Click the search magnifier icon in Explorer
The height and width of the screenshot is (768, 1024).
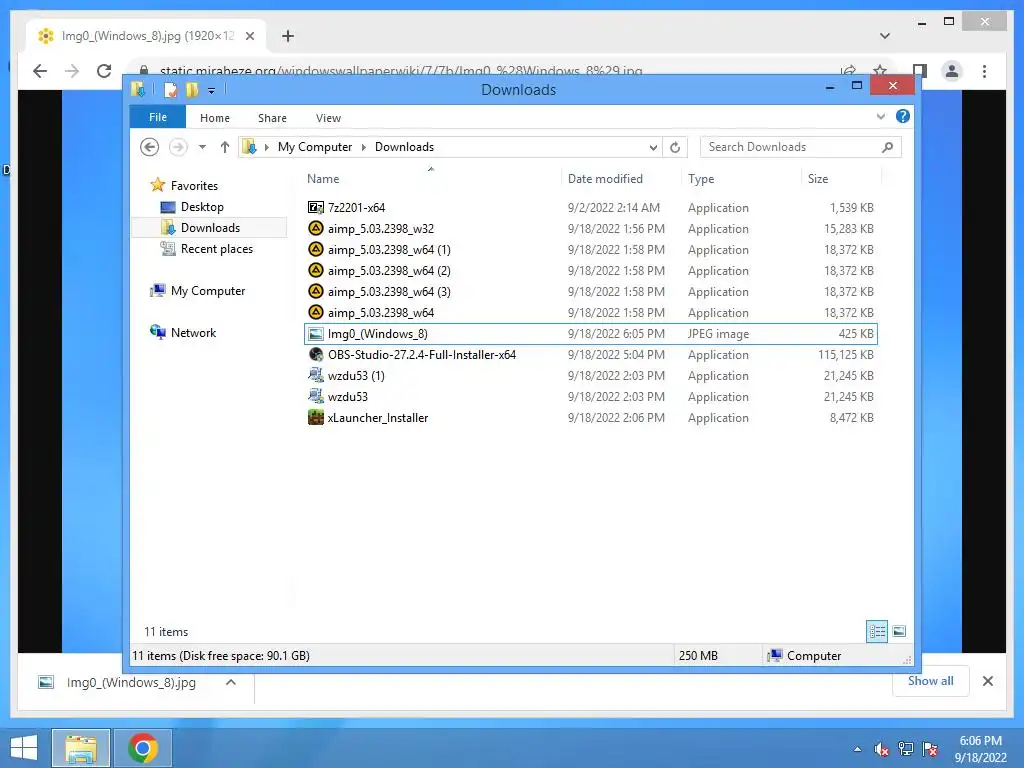pos(887,147)
